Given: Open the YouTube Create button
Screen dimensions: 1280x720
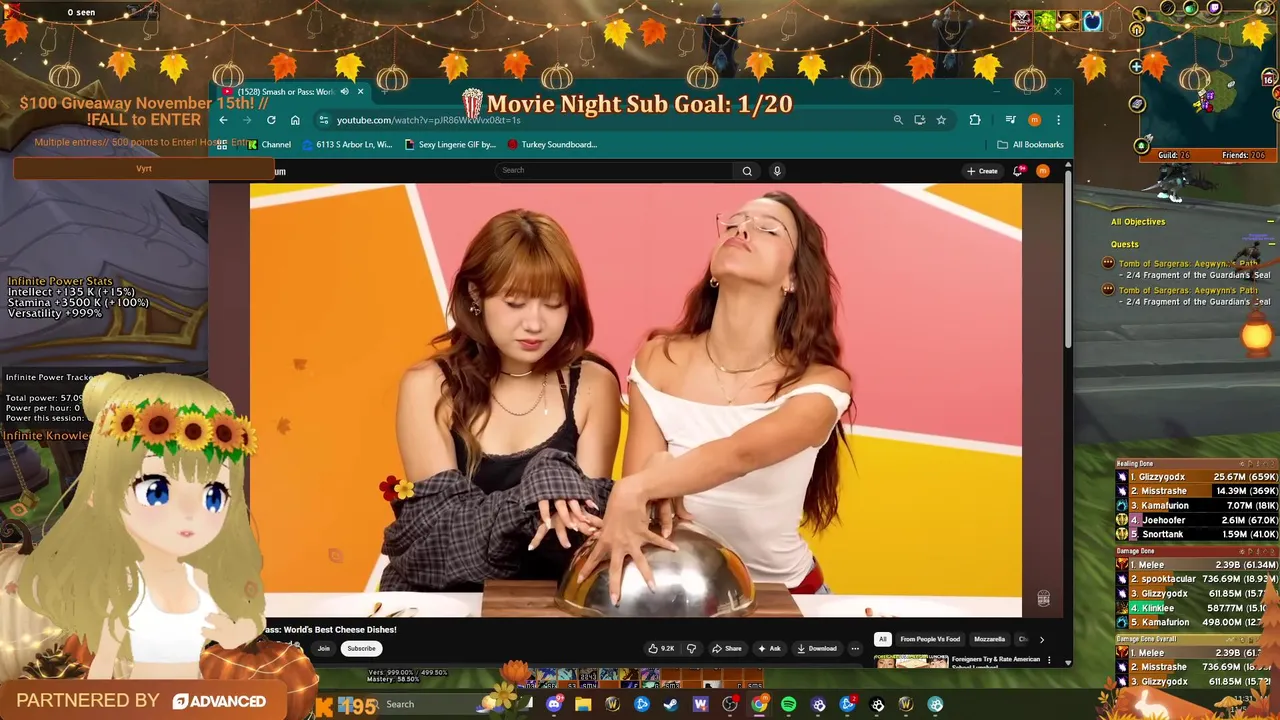Looking at the screenshot, I should point(982,171).
